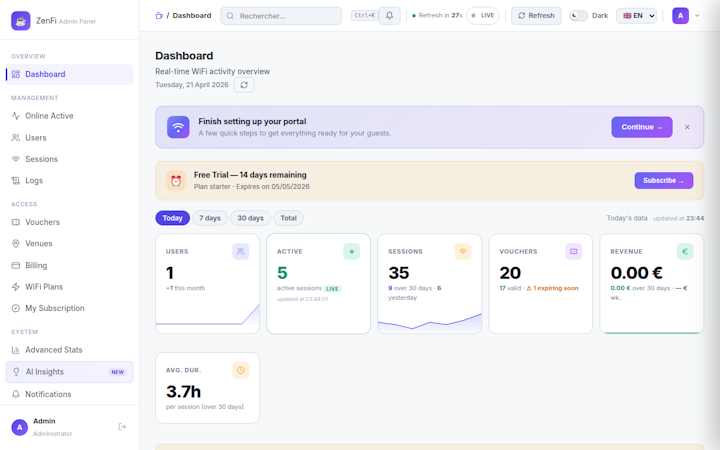The width and height of the screenshot is (720, 450).
Task: Click the breadcrumb home icon
Action: click(159, 16)
